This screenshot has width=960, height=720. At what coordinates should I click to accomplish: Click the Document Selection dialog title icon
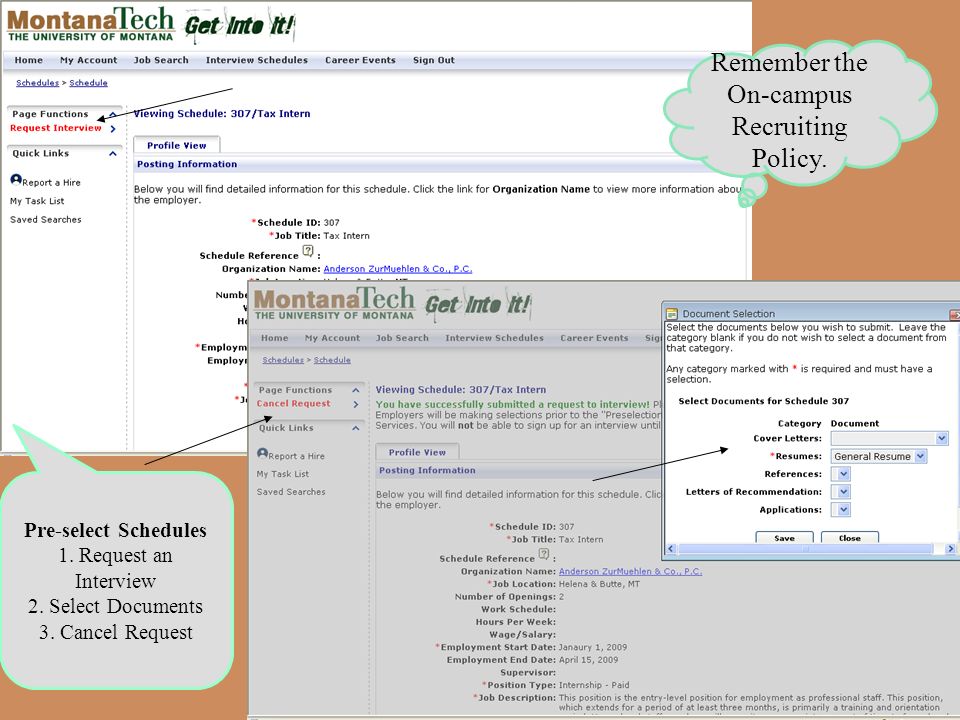[672, 313]
